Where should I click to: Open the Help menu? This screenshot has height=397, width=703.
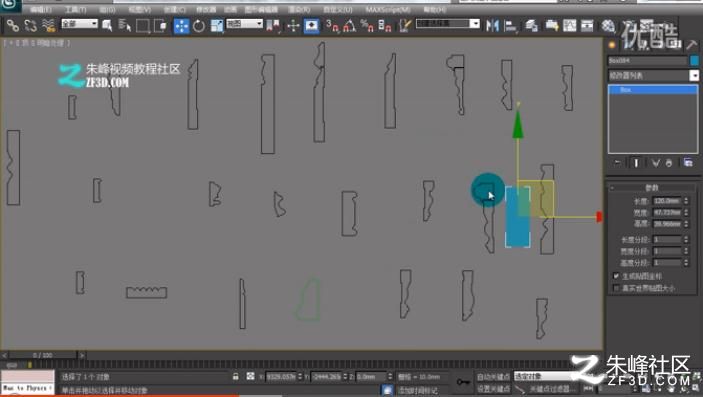point(434,9)
